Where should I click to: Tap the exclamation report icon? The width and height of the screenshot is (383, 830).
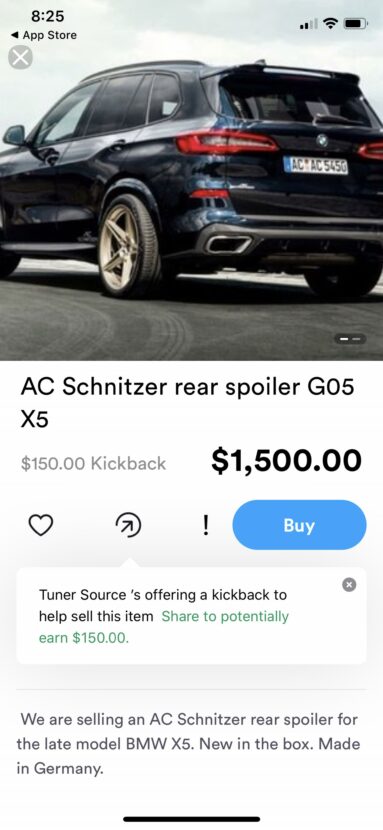pyautogui.click(x=205, y=525)
